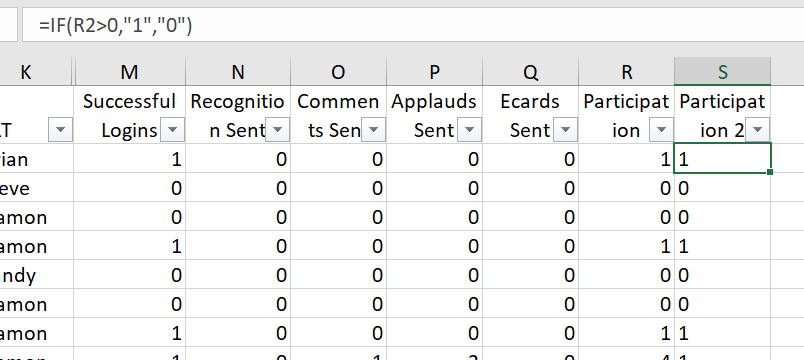Select the first-row Participation 2 cell containing 1
Screen dimensions: 804x360
tap(722, 158)
